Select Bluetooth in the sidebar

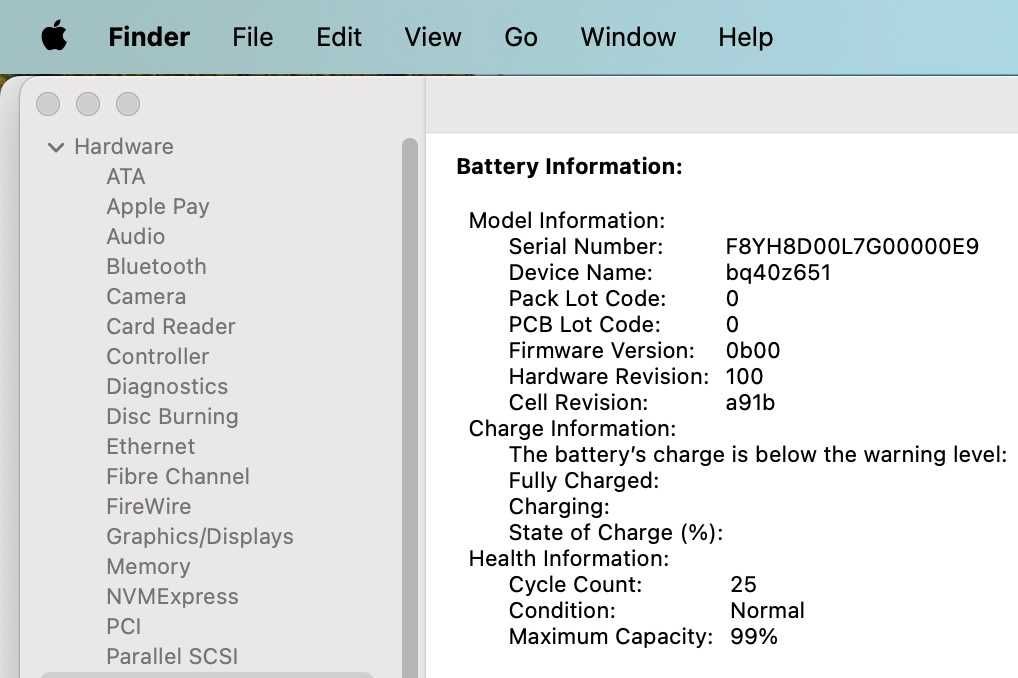point(156,266)
